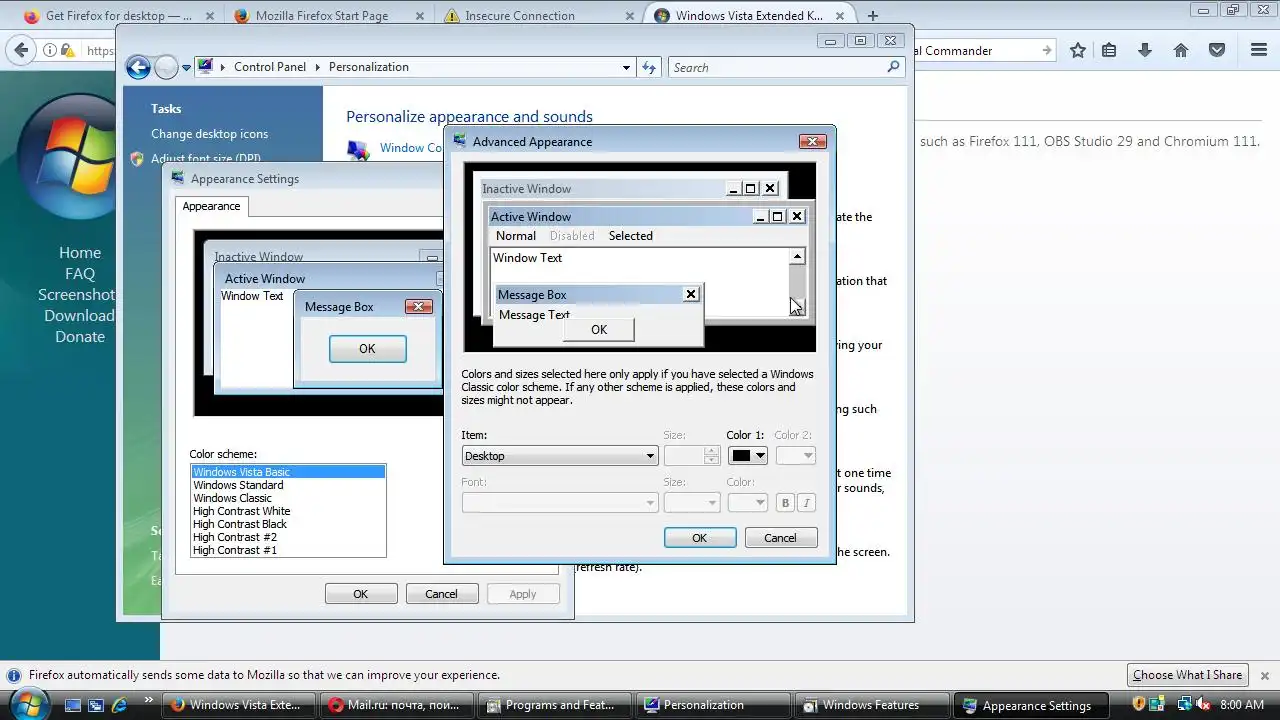The width and height of the screenshot is (1280, 720).
Task: Open the Pocket icon in Firefox toolbar
Action: [x=1217, y=50]
